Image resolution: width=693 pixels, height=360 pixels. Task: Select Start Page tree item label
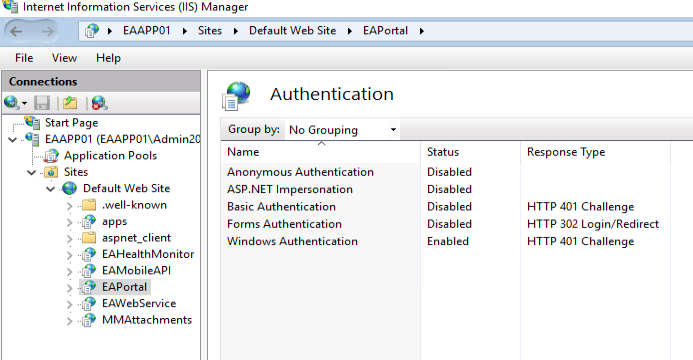pos(72,123)
